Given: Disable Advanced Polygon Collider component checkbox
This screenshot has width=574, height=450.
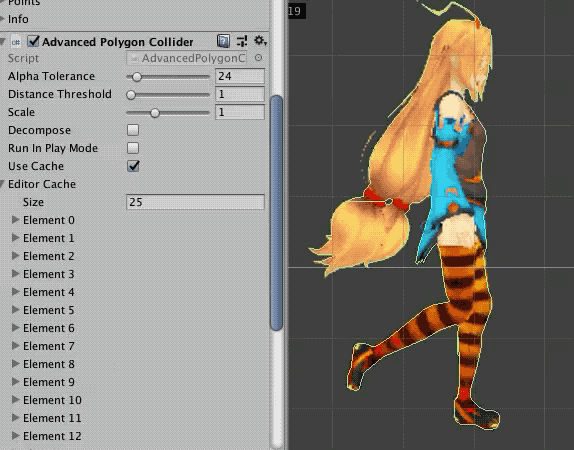Looking at the screenshot, I should [x=33, y=41].
